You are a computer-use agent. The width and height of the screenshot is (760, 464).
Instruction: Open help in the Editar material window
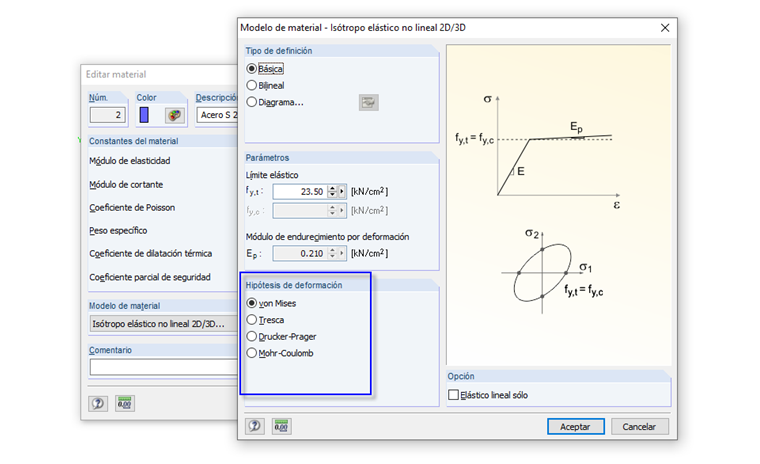98,403
